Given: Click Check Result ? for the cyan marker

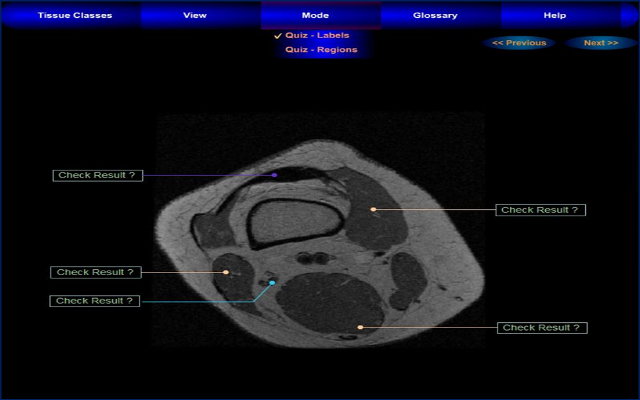Looking at the screenshot, I should [x=95, y=300].
